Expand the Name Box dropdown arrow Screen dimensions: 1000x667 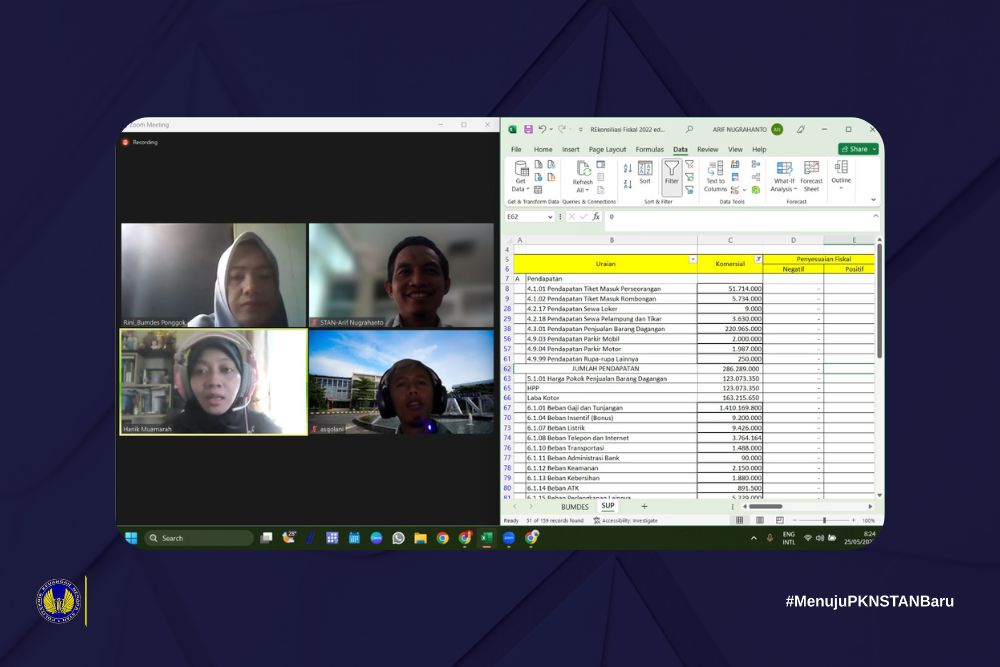point(550,216)
